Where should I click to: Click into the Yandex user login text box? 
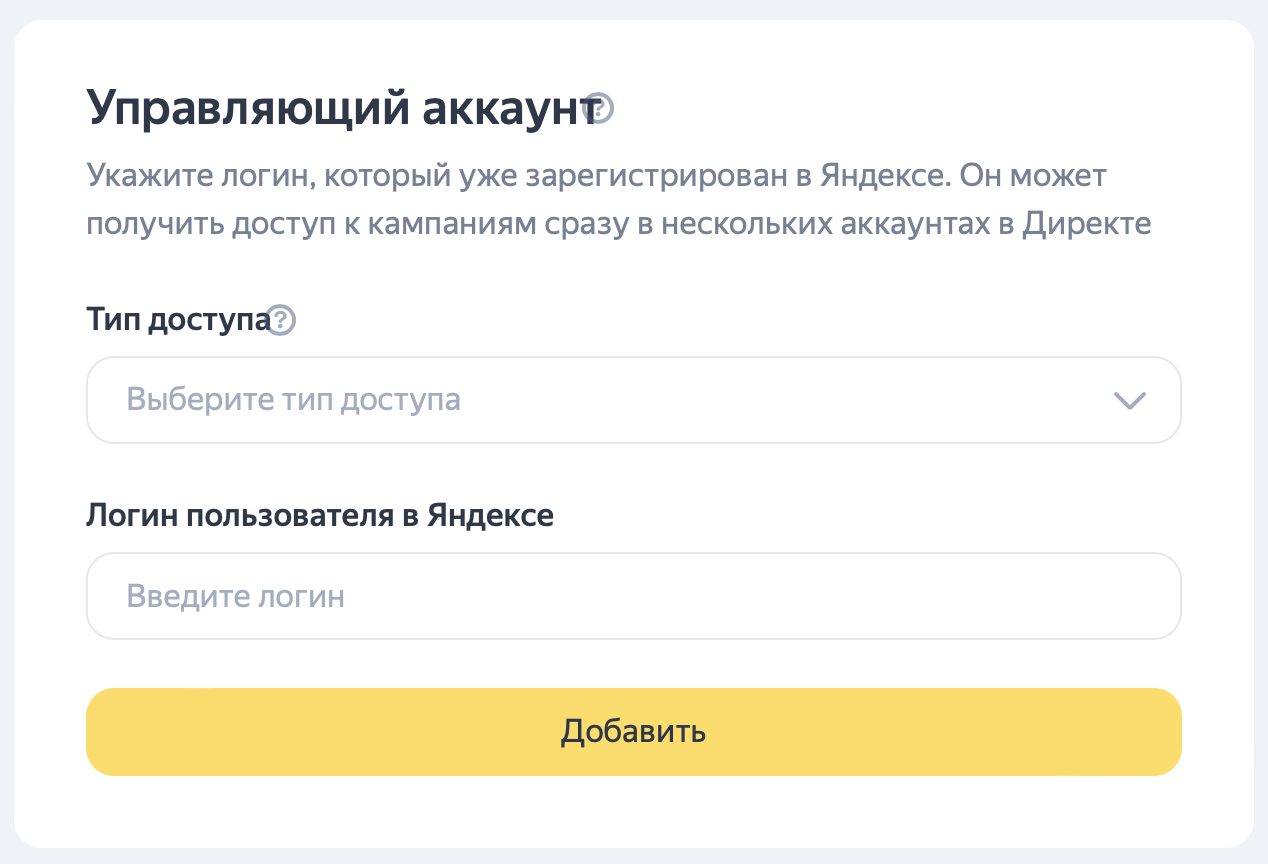pyautogui.click(x=634, y=596)
